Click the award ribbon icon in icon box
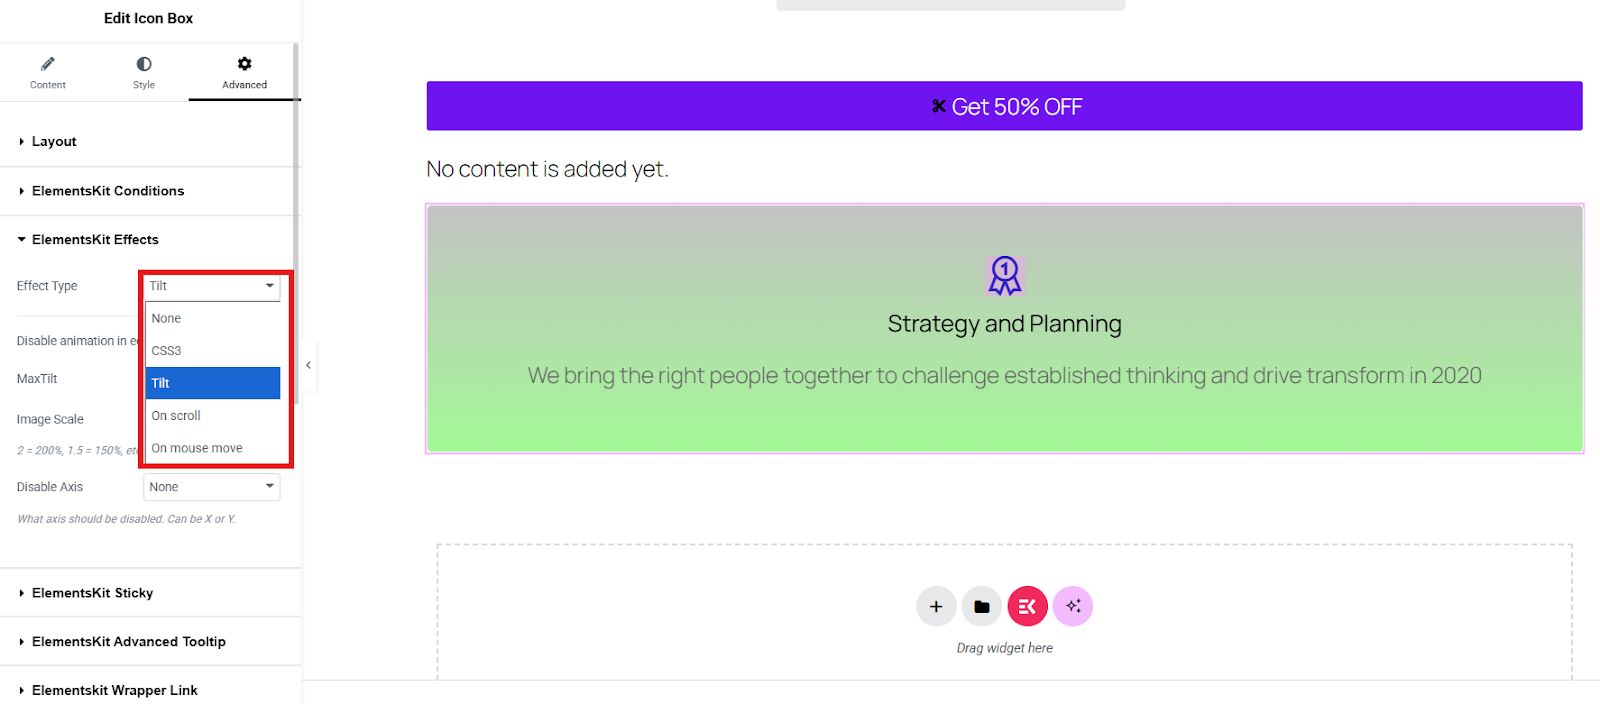Viewport: 1600px width, 704px height. [x=1004, y=275]
